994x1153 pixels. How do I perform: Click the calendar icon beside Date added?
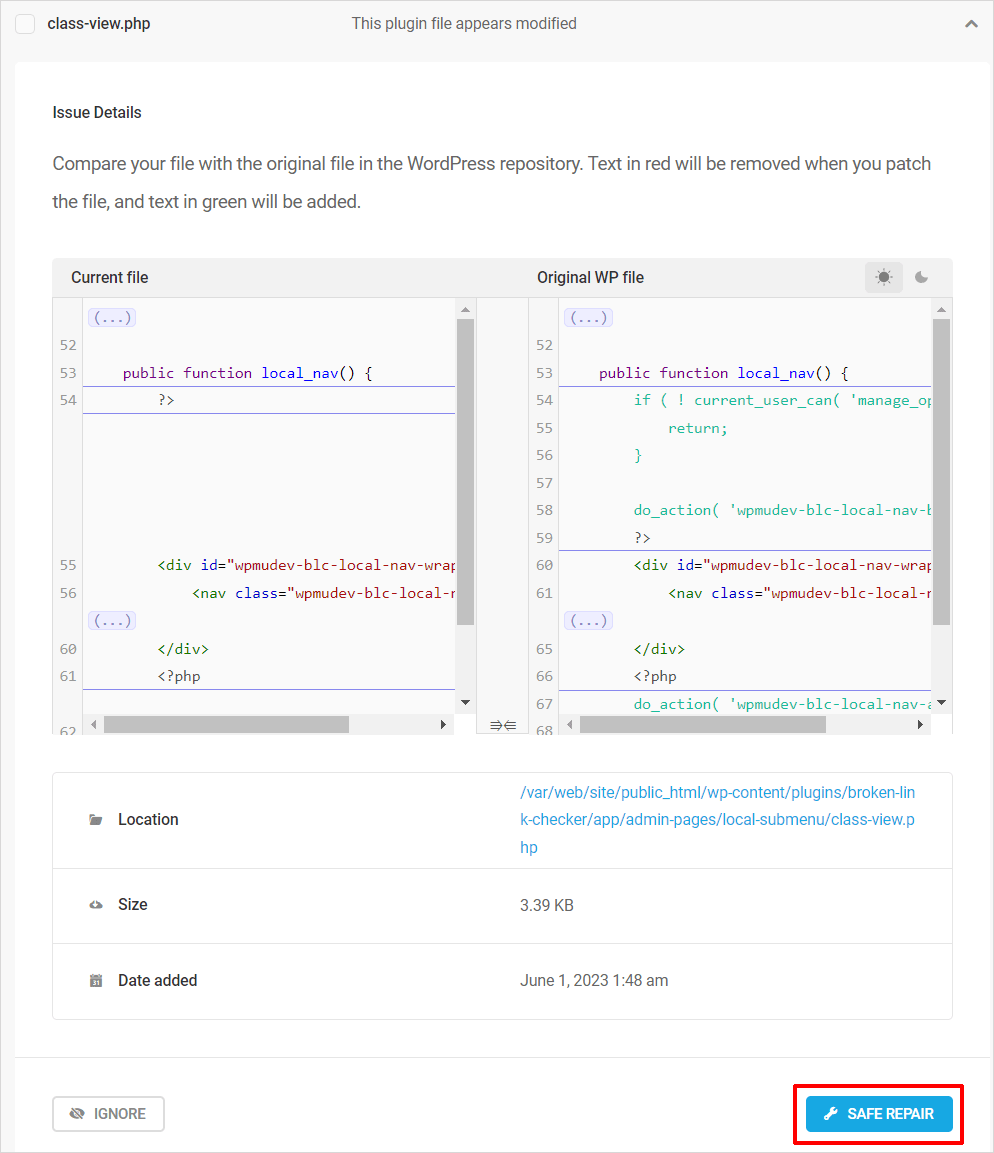[x=96, y=981]
